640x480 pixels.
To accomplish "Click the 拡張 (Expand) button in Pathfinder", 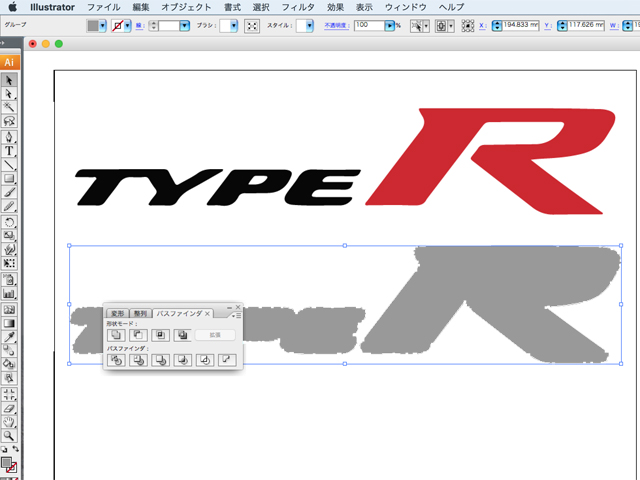I will [215, 335].
